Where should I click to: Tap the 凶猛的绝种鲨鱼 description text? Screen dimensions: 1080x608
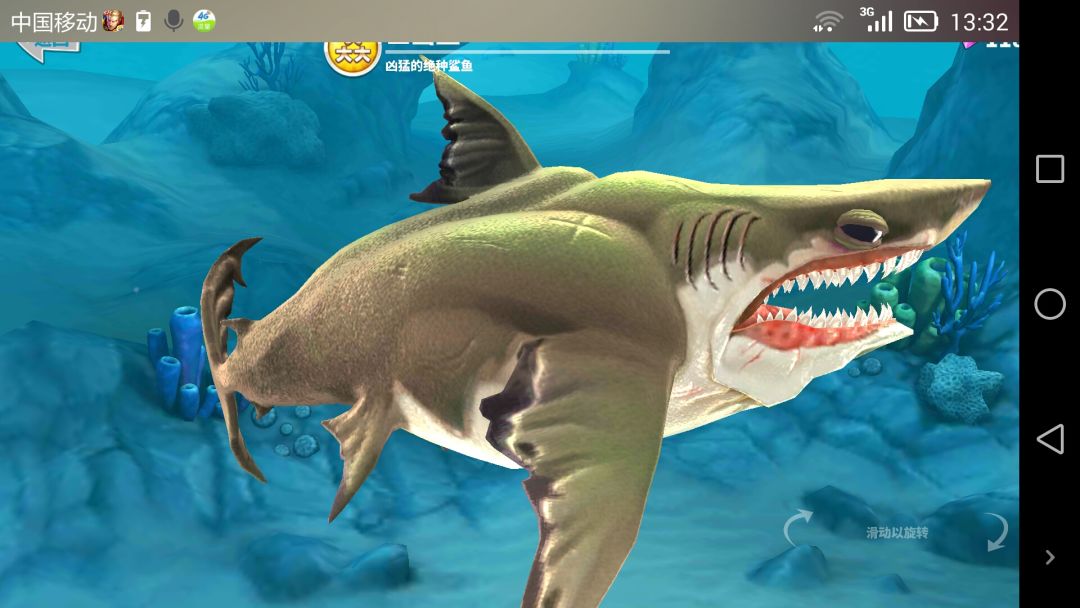click(428, 66)
